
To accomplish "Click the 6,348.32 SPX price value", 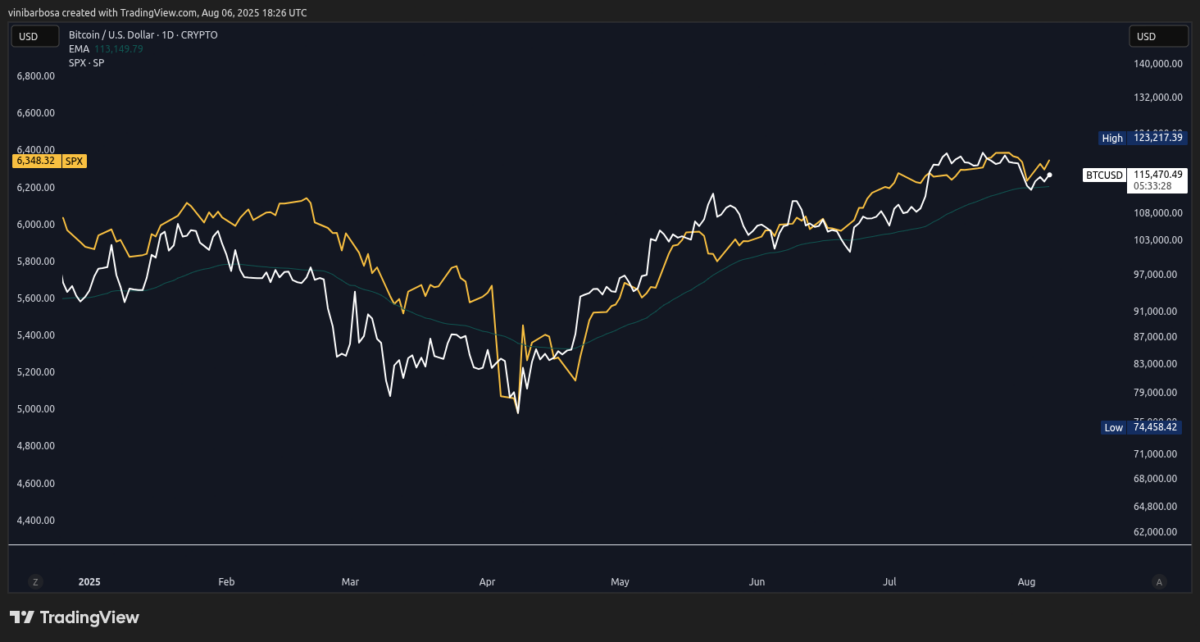I will coord(35,160).
